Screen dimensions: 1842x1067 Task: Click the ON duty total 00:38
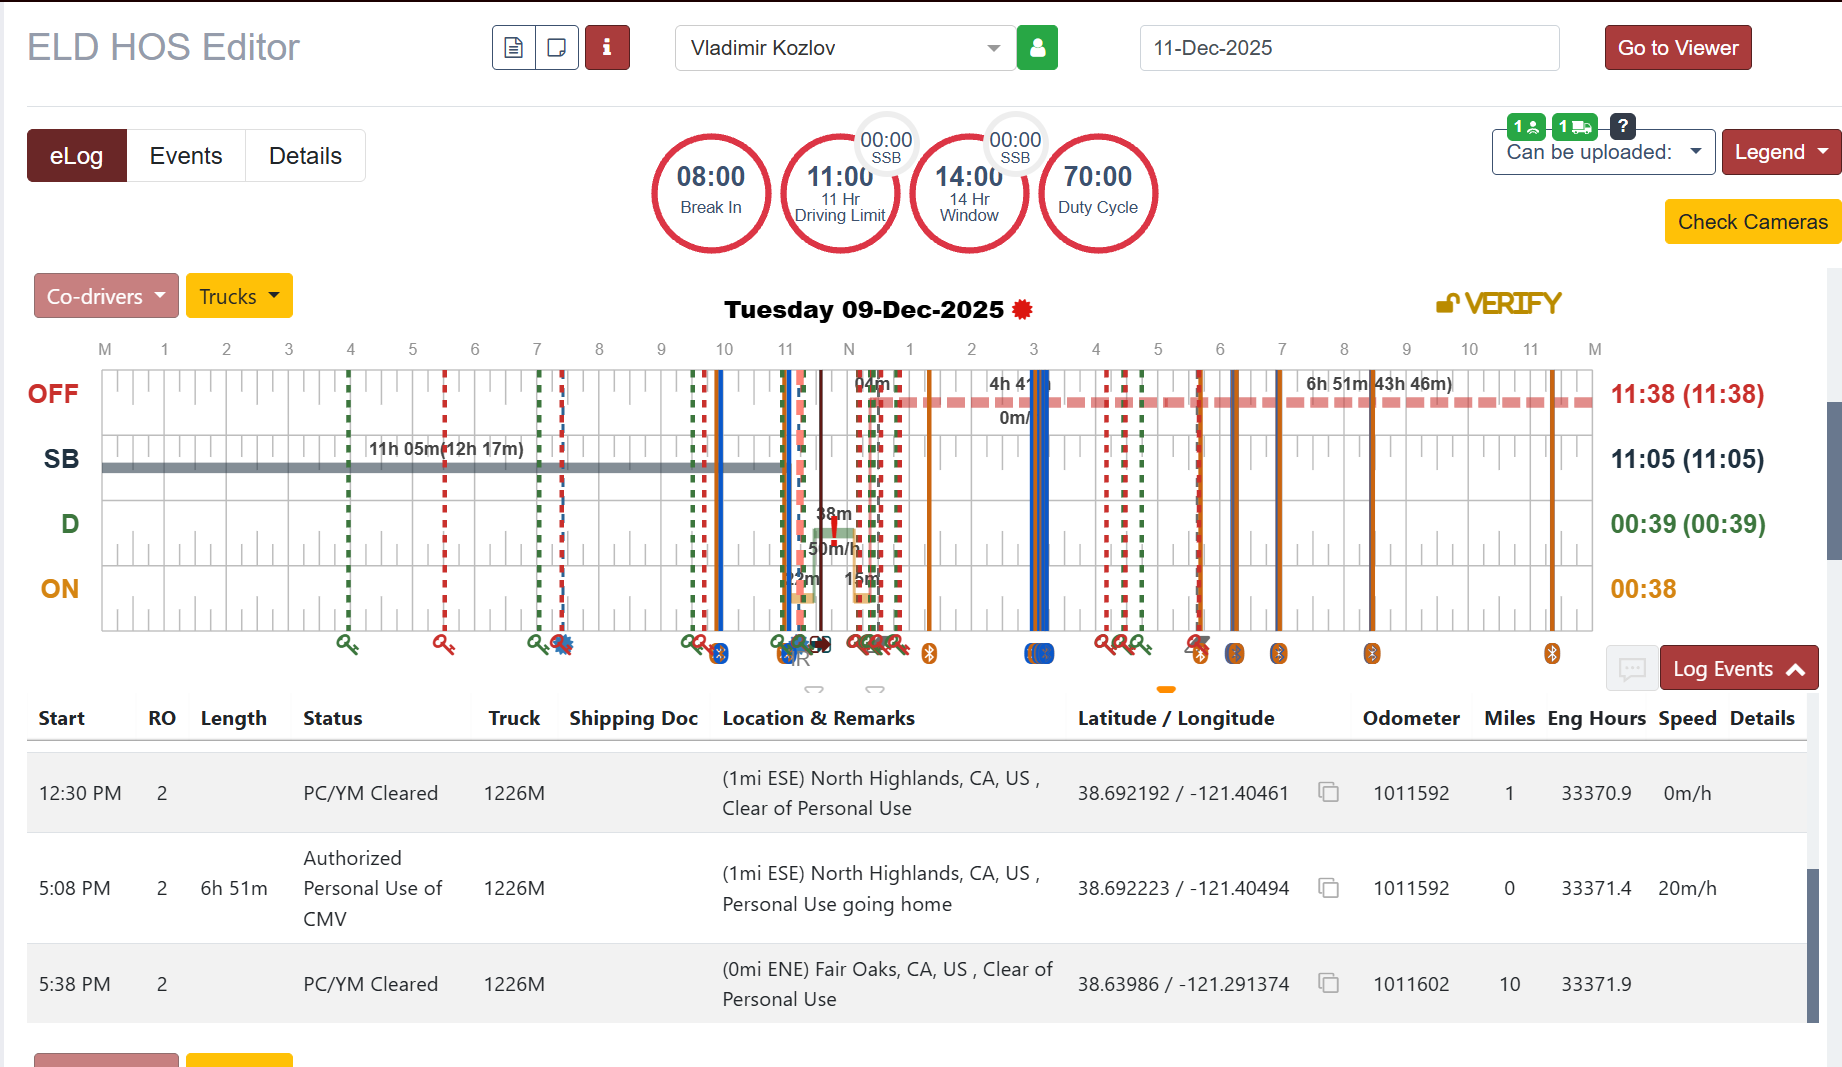point(1643,589)
